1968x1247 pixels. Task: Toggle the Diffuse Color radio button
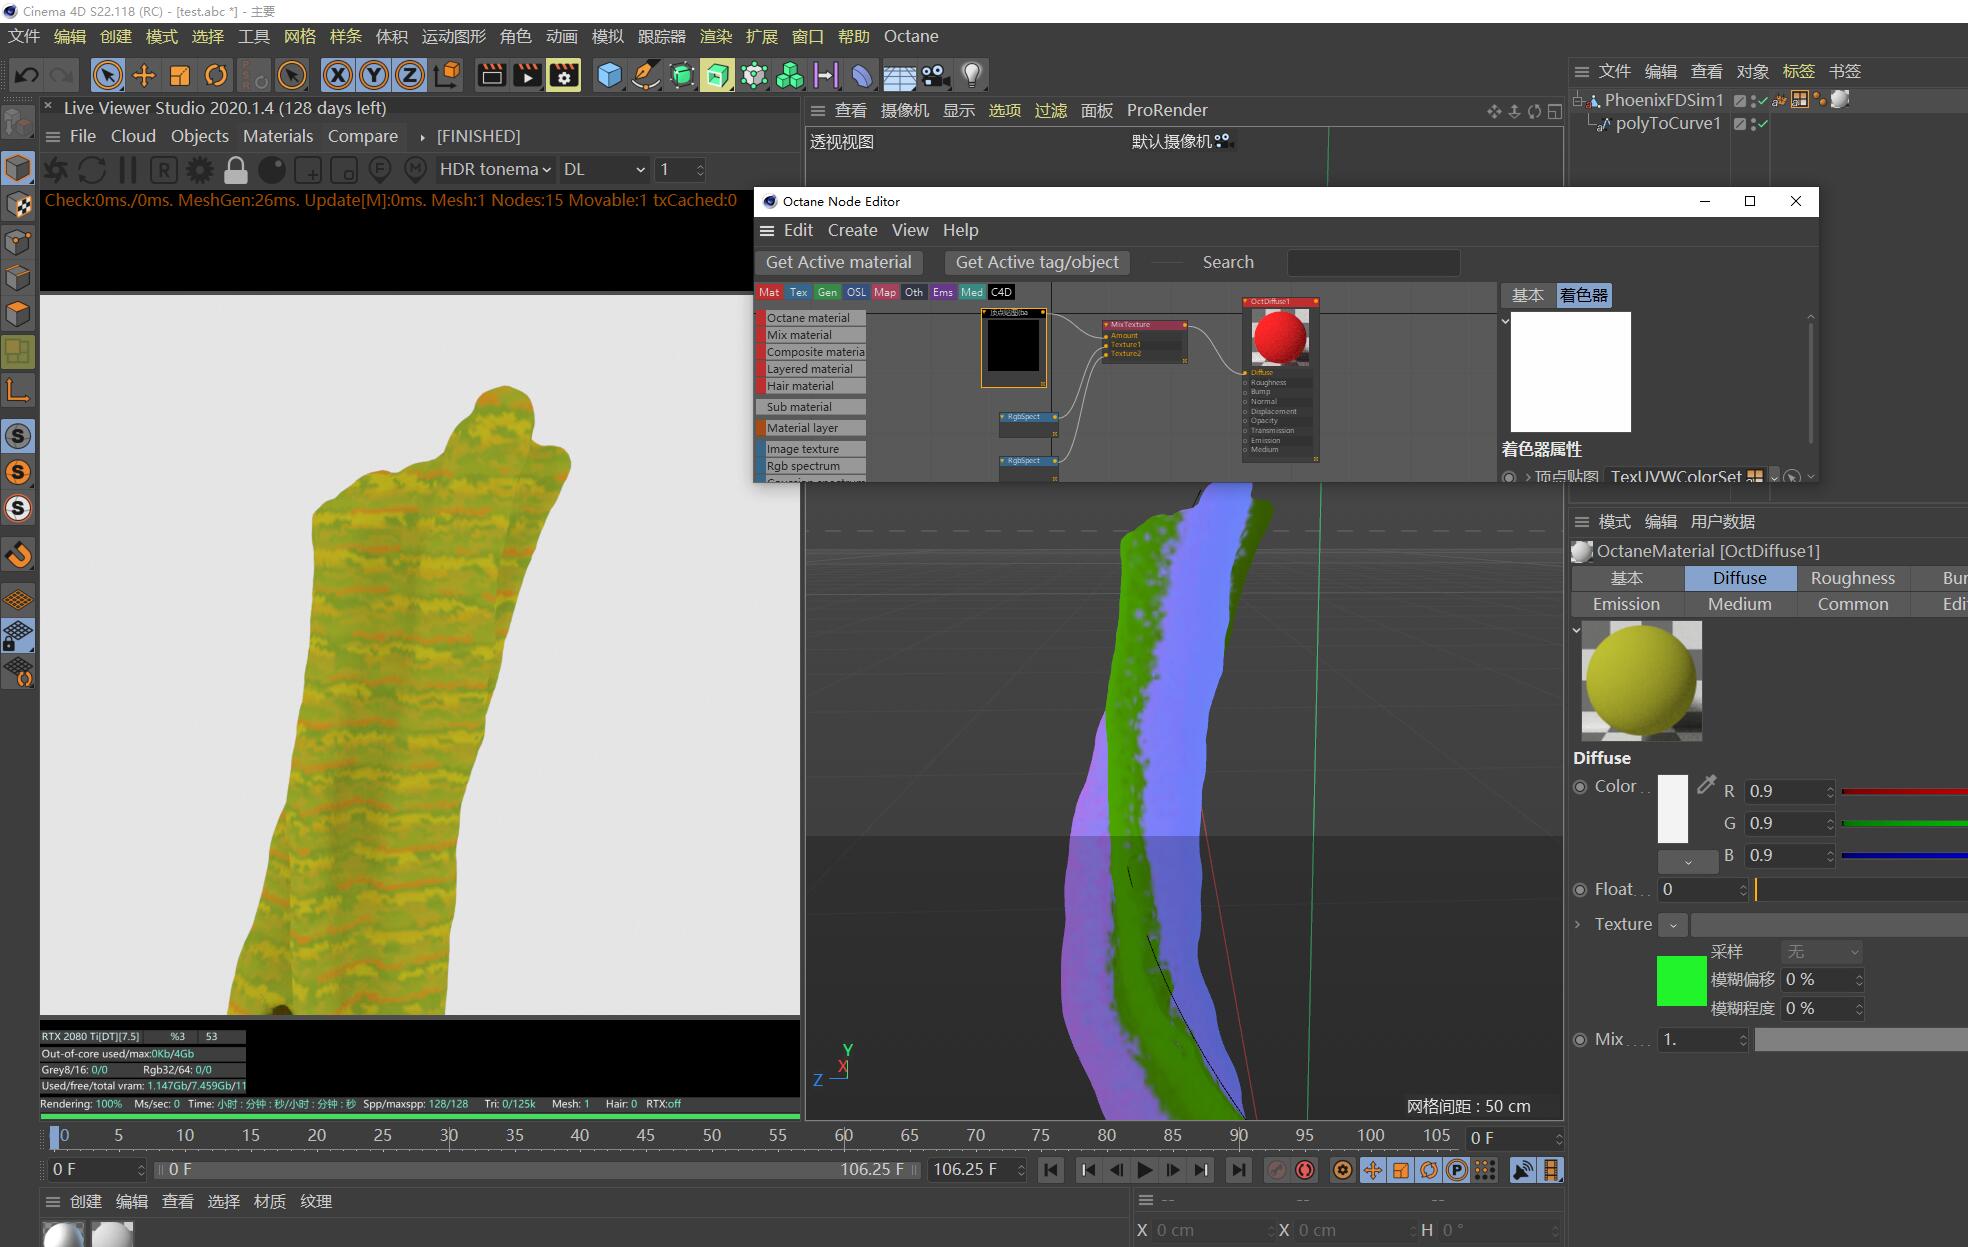click(1580, 787)
